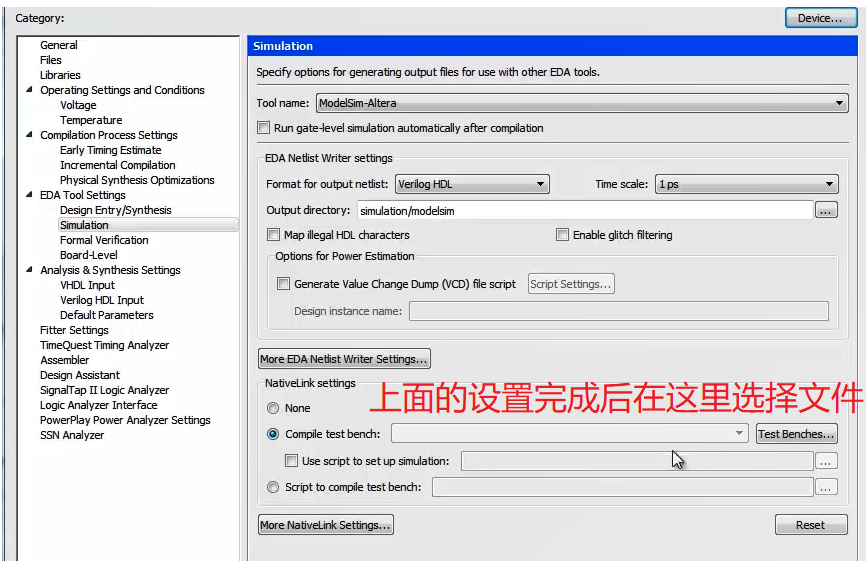Select the Voltage category

(78, 105)
